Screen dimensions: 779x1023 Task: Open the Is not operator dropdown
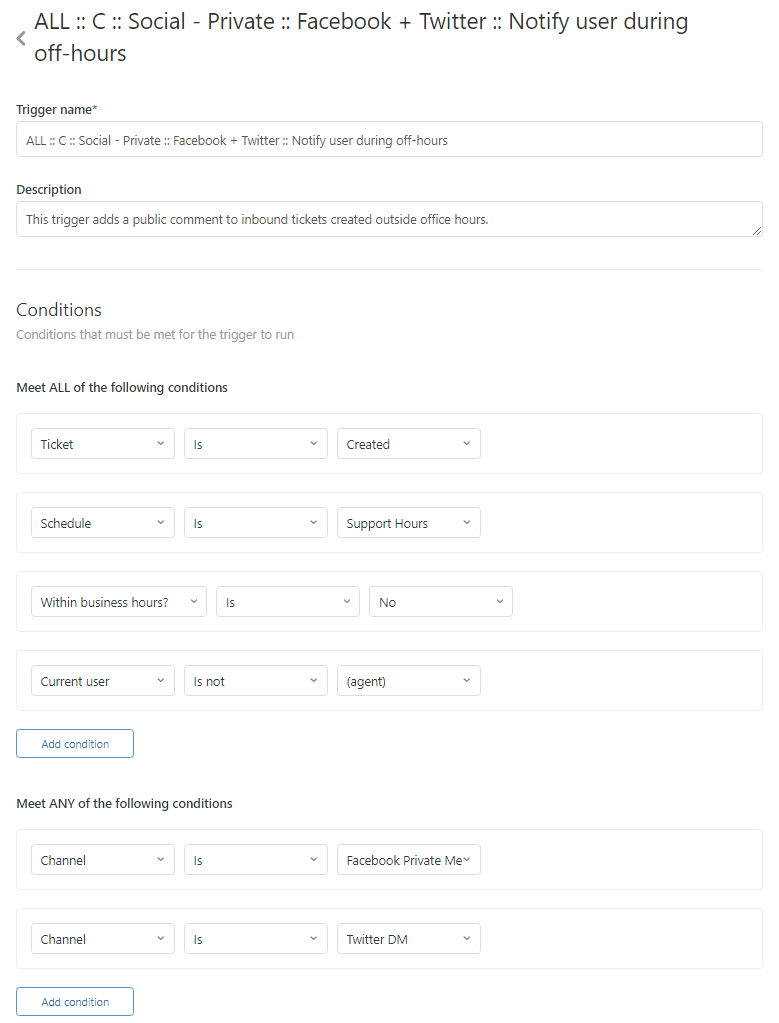255,680
